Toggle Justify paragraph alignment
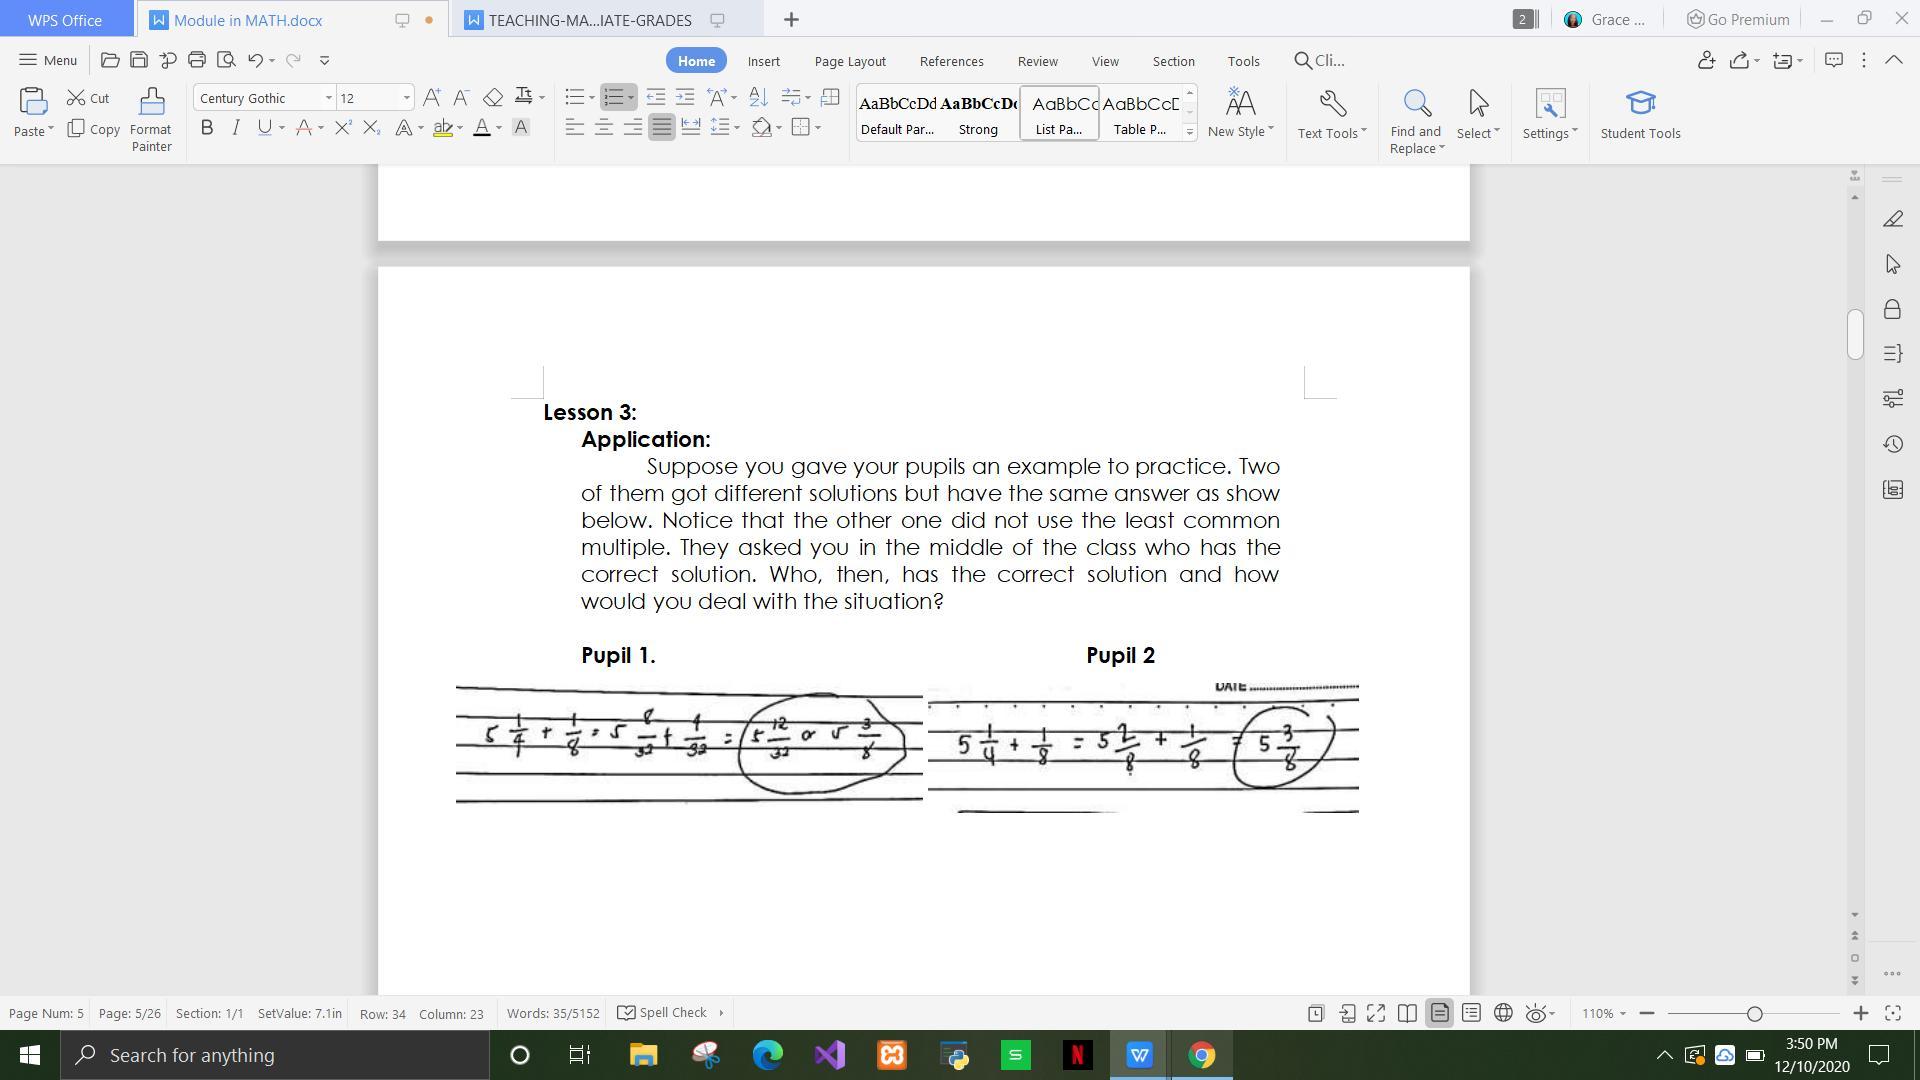Viewport: 1920px width, 1080px height. click(661, 128)
